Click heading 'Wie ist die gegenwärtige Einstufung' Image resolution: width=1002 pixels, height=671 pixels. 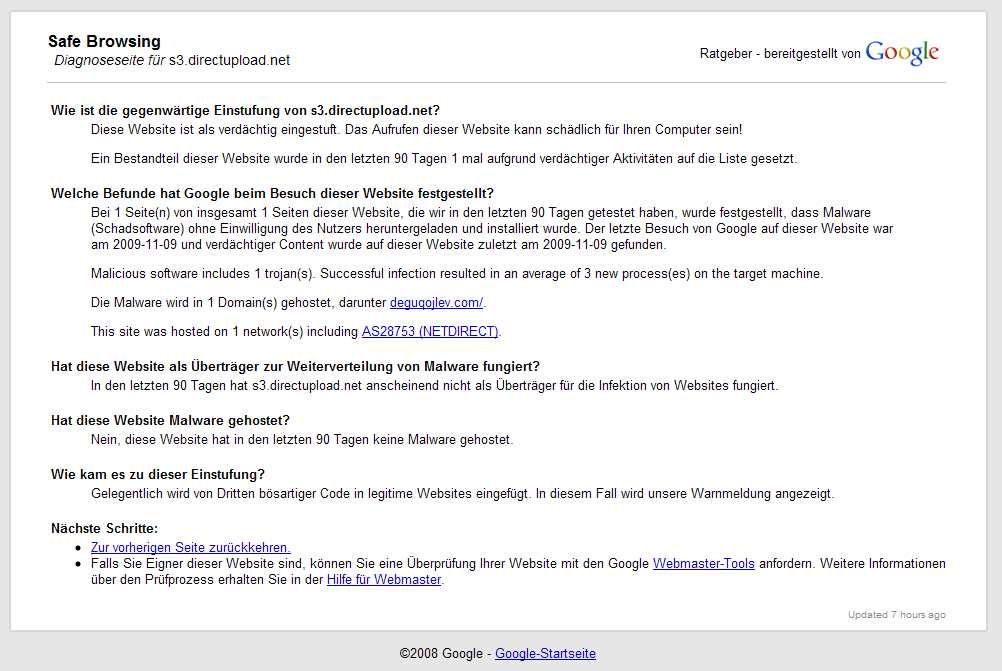[x=245, y=111]
